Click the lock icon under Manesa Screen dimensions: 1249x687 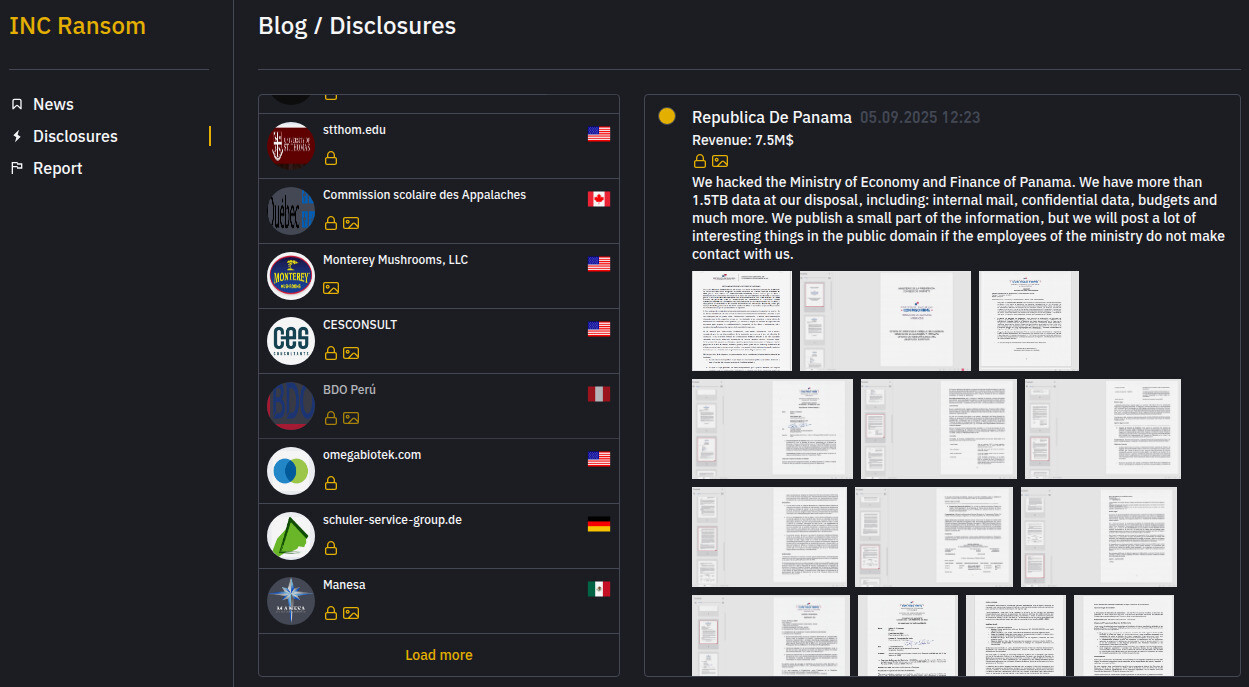click(x=330, y=613)
